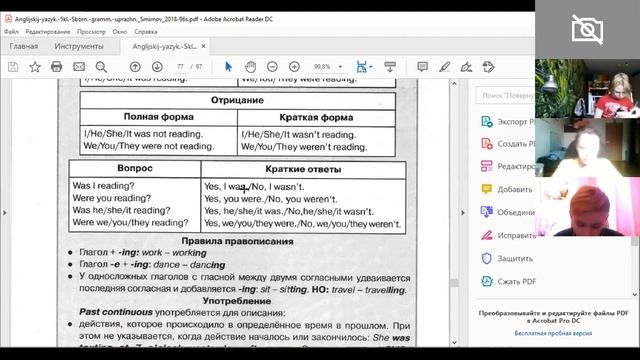Select the Anglijskij-yazyk document tab

(x=164, y=46)
